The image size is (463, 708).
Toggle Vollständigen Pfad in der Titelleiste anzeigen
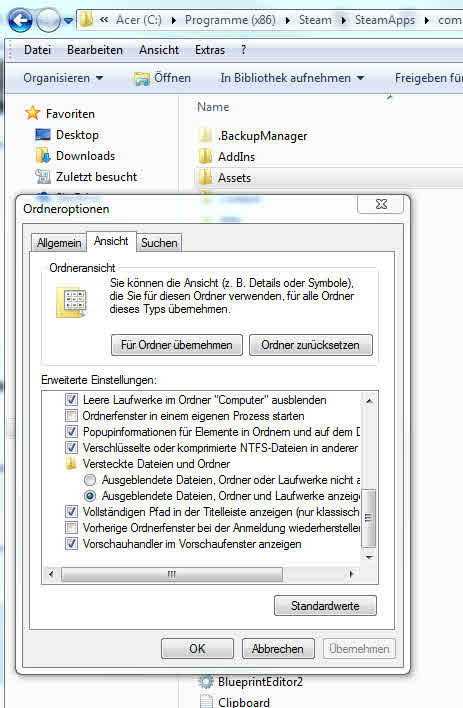pyautogui.click(x=71, y=512)
